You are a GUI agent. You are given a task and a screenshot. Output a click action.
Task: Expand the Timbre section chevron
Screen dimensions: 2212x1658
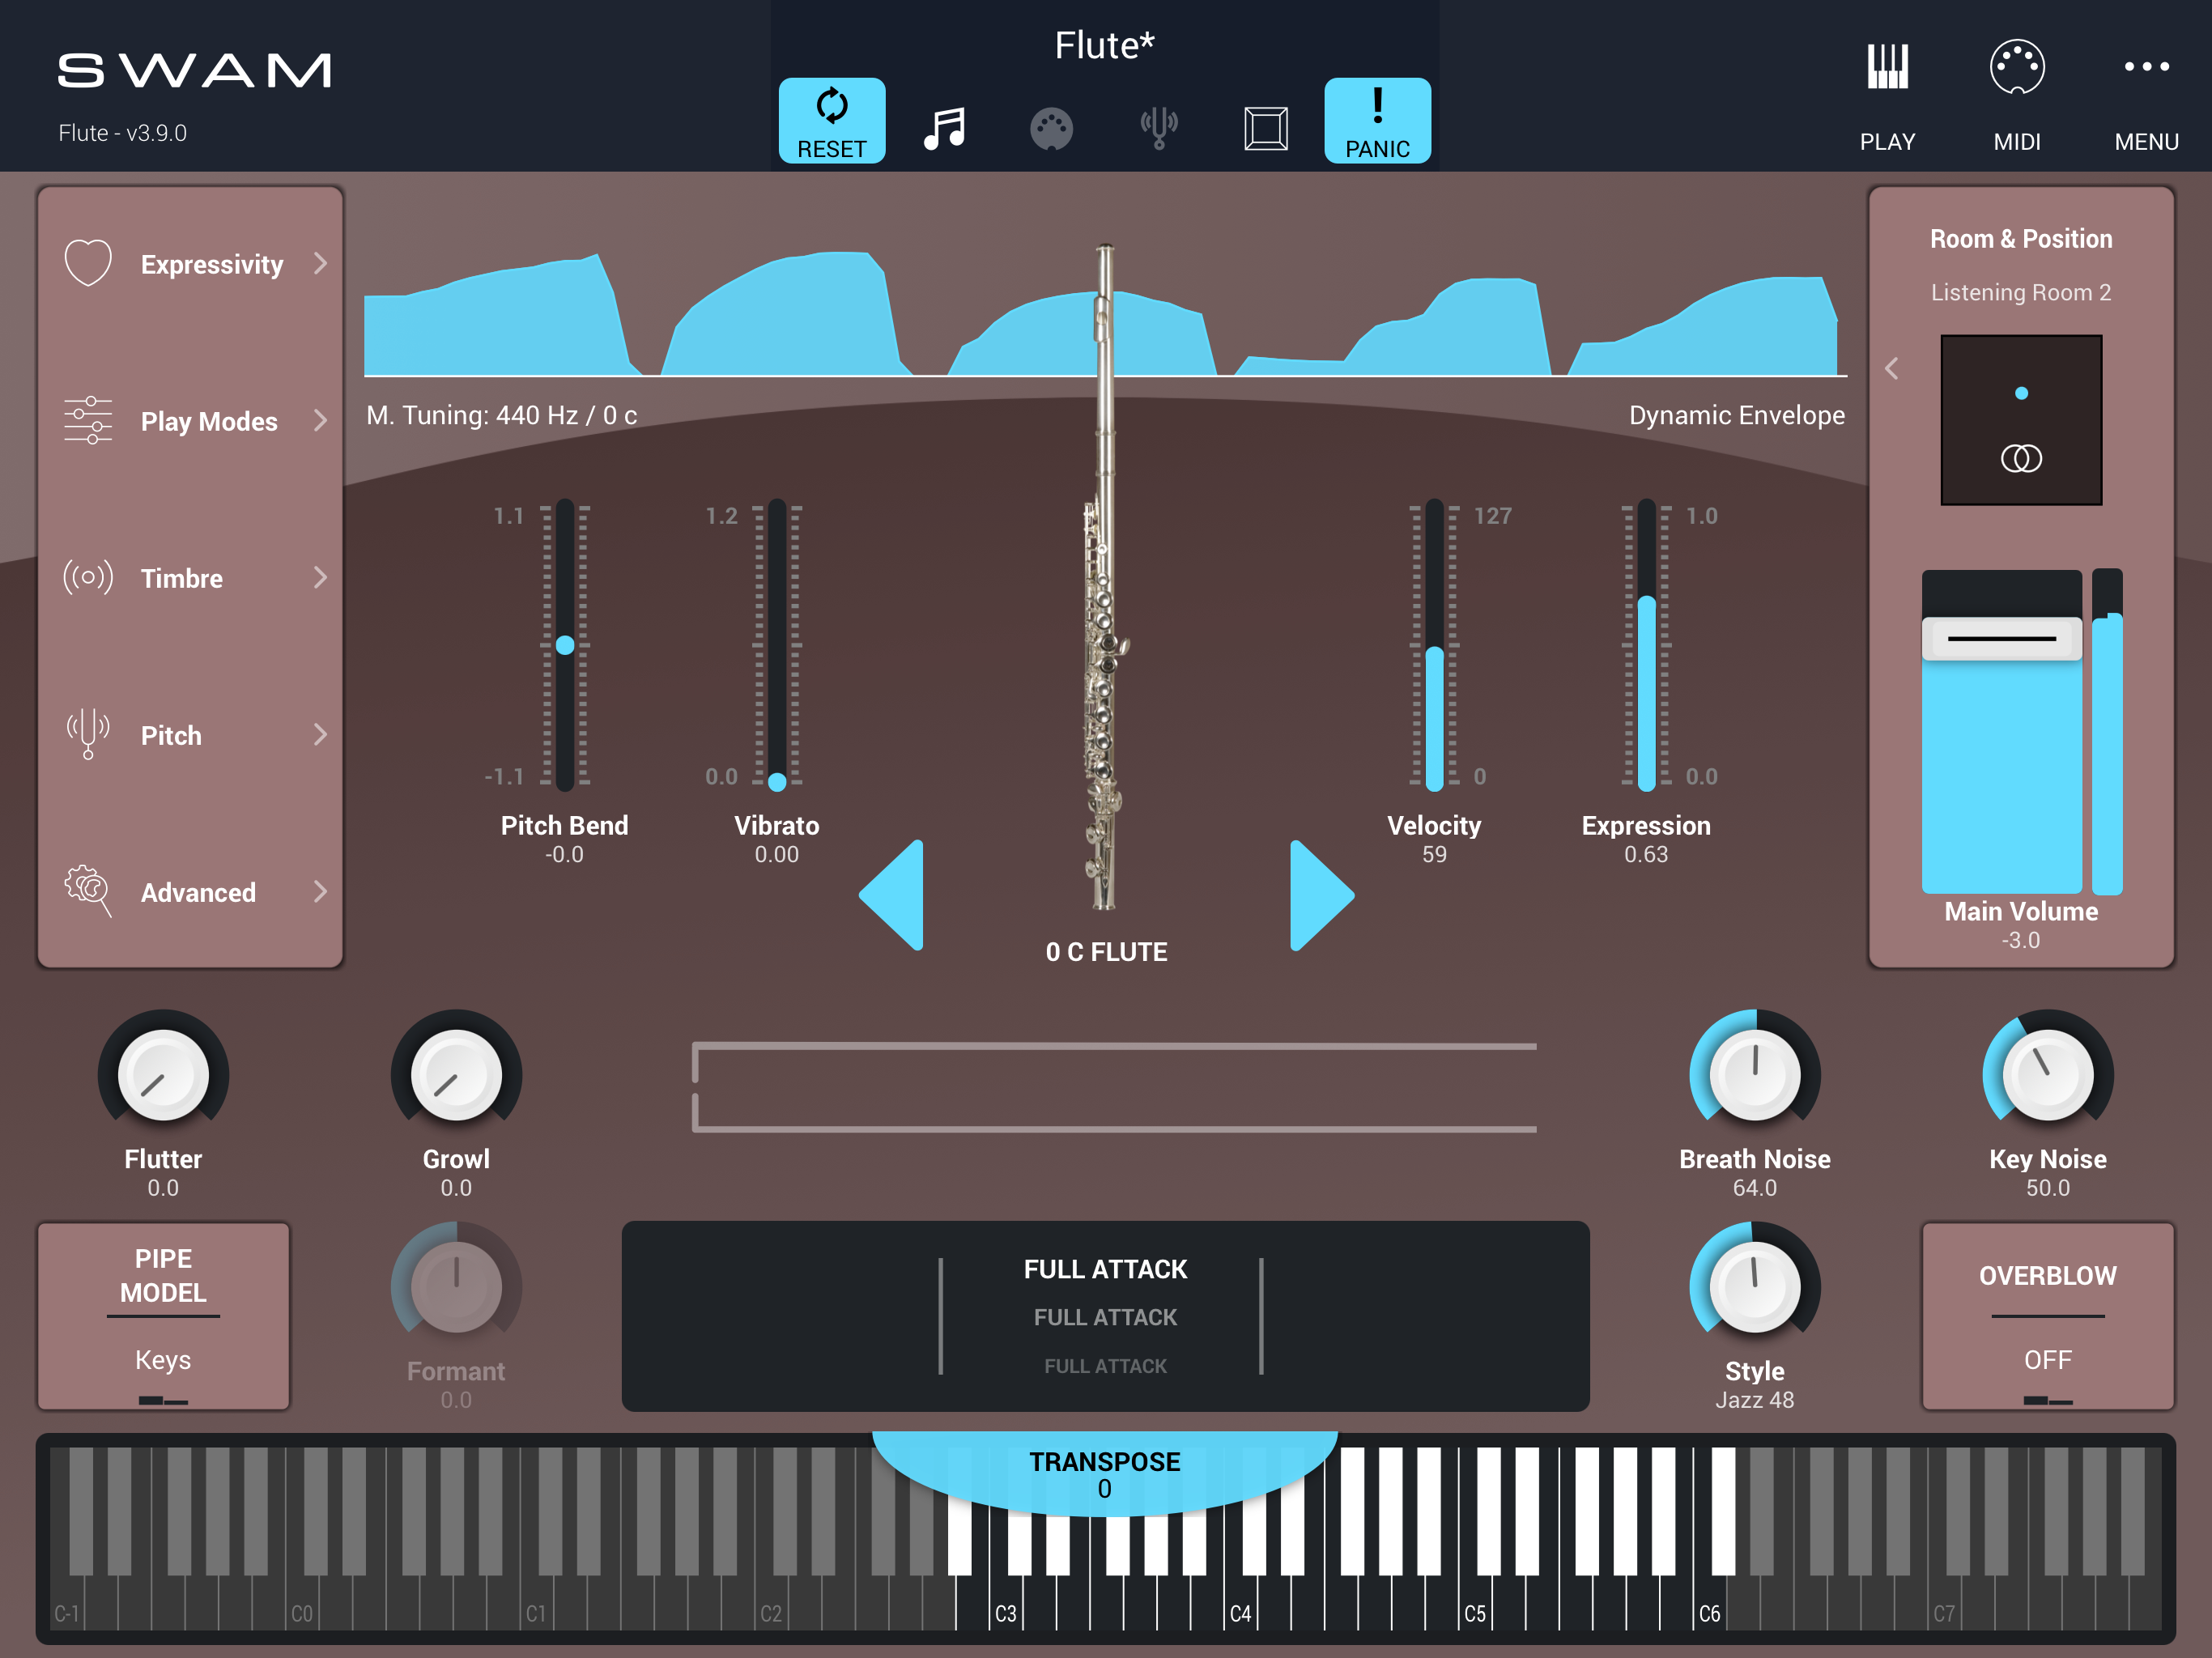[320, 577]
